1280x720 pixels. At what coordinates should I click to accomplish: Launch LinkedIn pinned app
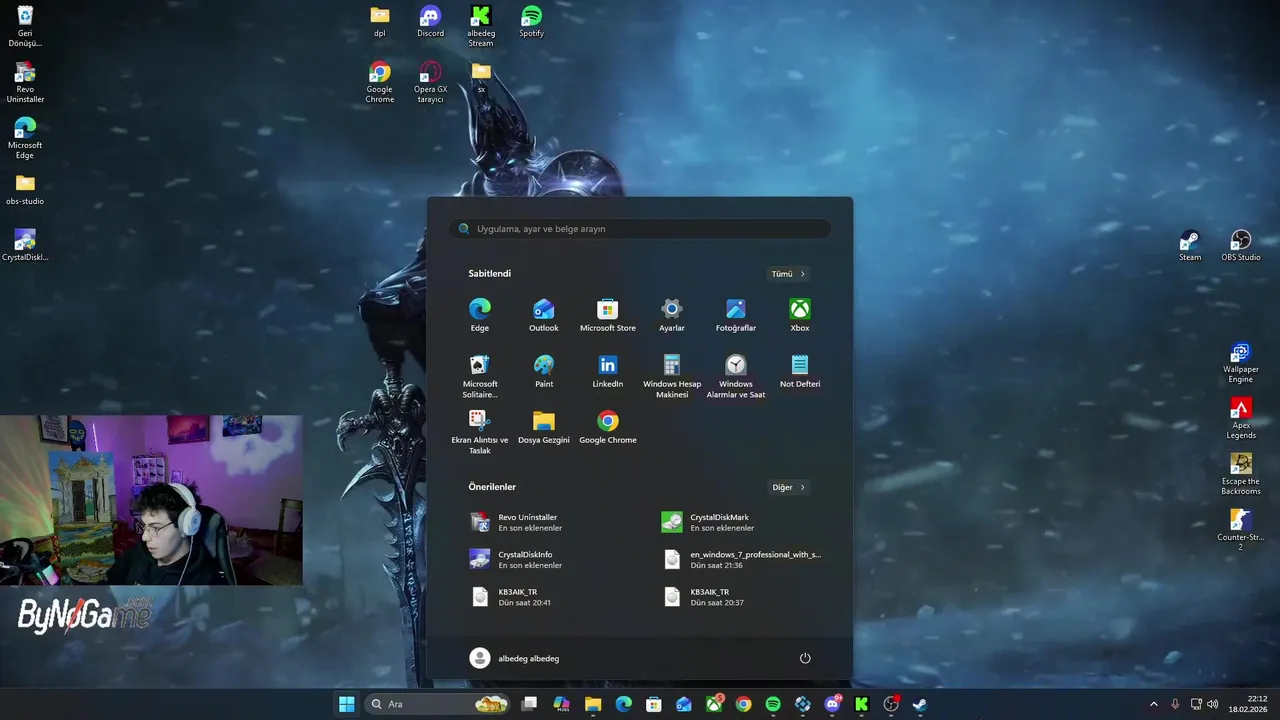pyautogui.click(x=608, y=371)
